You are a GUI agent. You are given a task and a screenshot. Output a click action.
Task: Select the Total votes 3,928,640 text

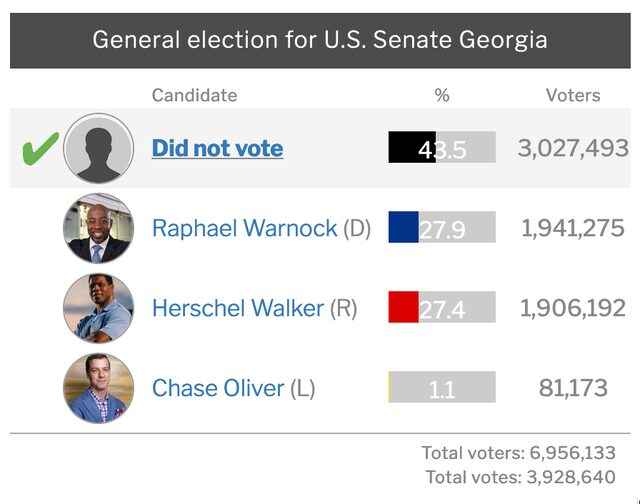coord(520,477)
